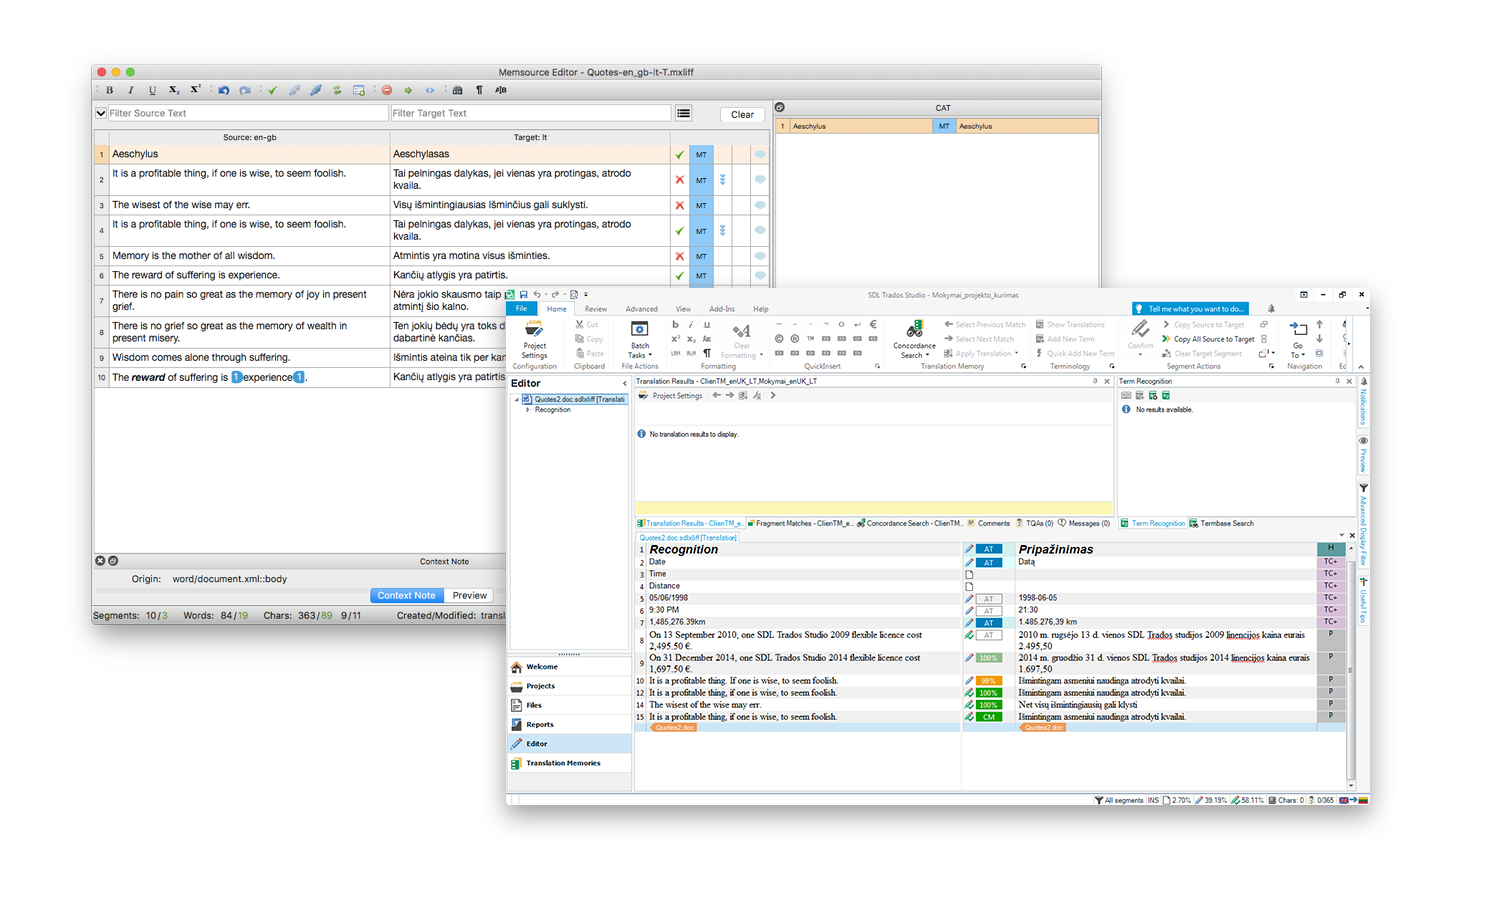Click 99% match status of Trados segment 10
The image size is (1500, 900).
988,681
